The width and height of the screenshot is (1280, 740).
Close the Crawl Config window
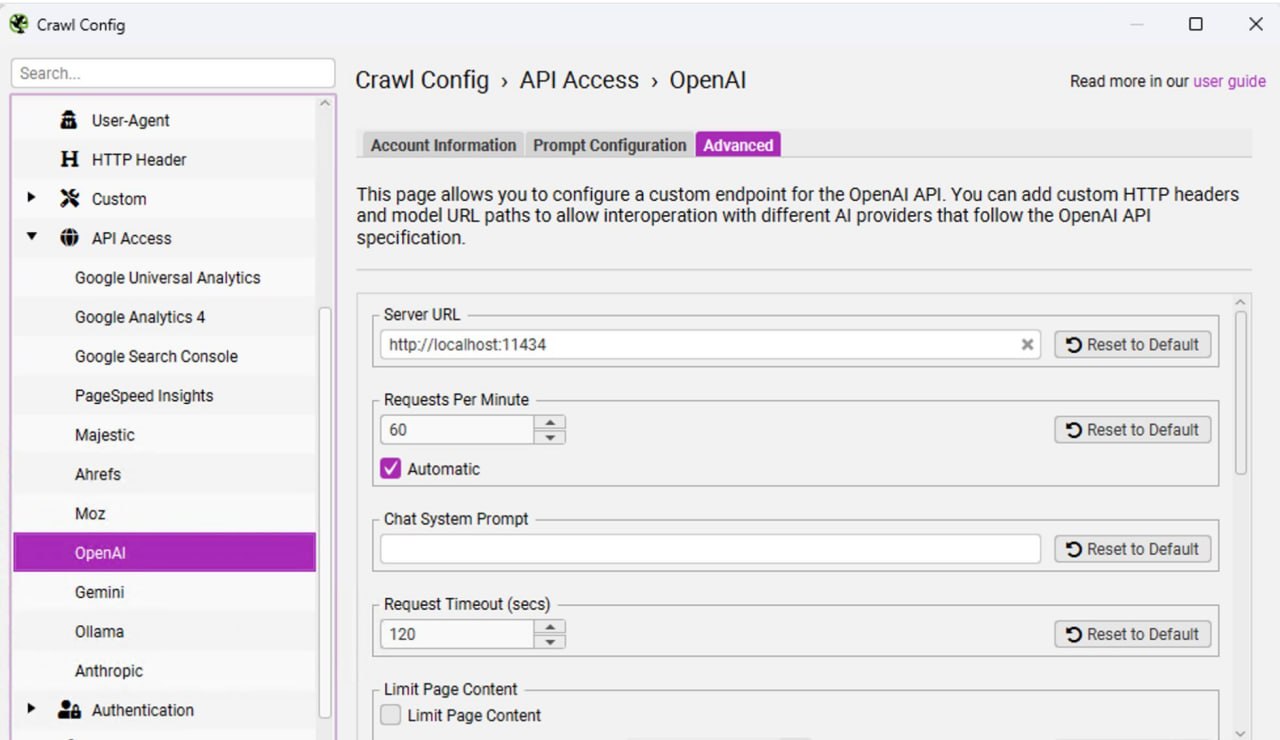[1256, 24]
